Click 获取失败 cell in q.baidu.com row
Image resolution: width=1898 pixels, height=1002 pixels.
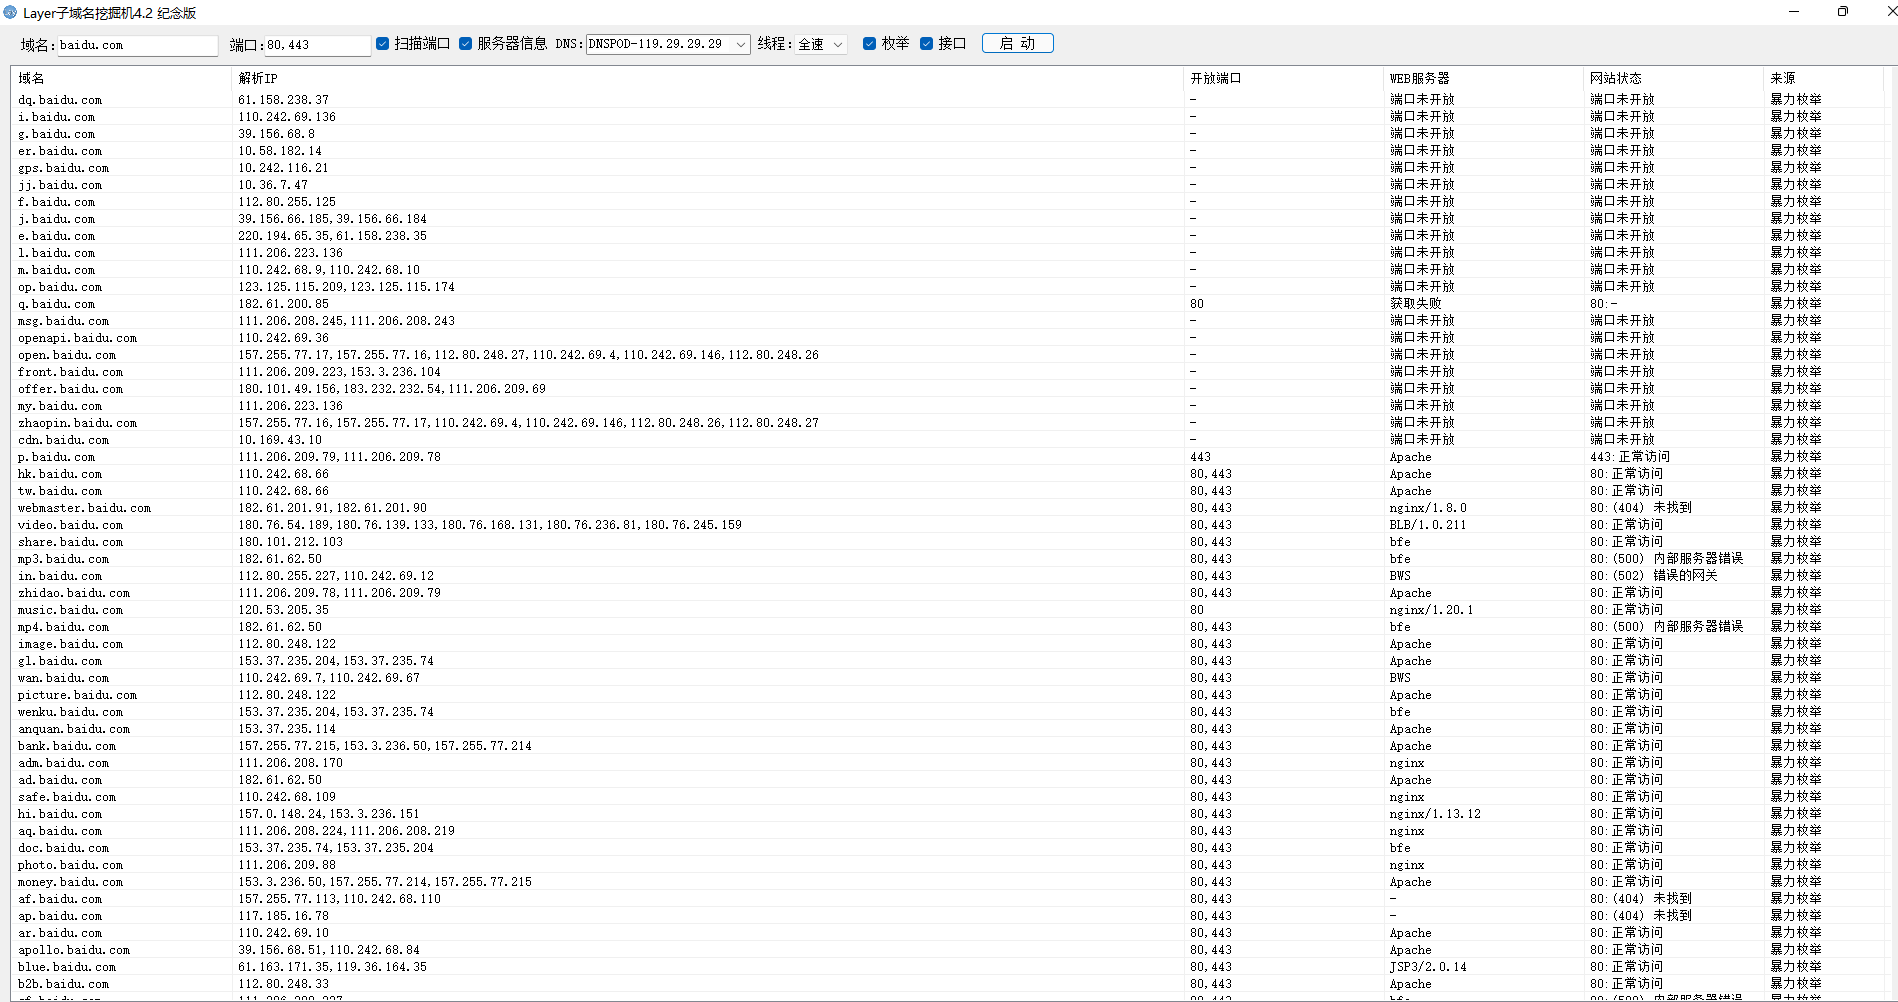[1415, 304]
